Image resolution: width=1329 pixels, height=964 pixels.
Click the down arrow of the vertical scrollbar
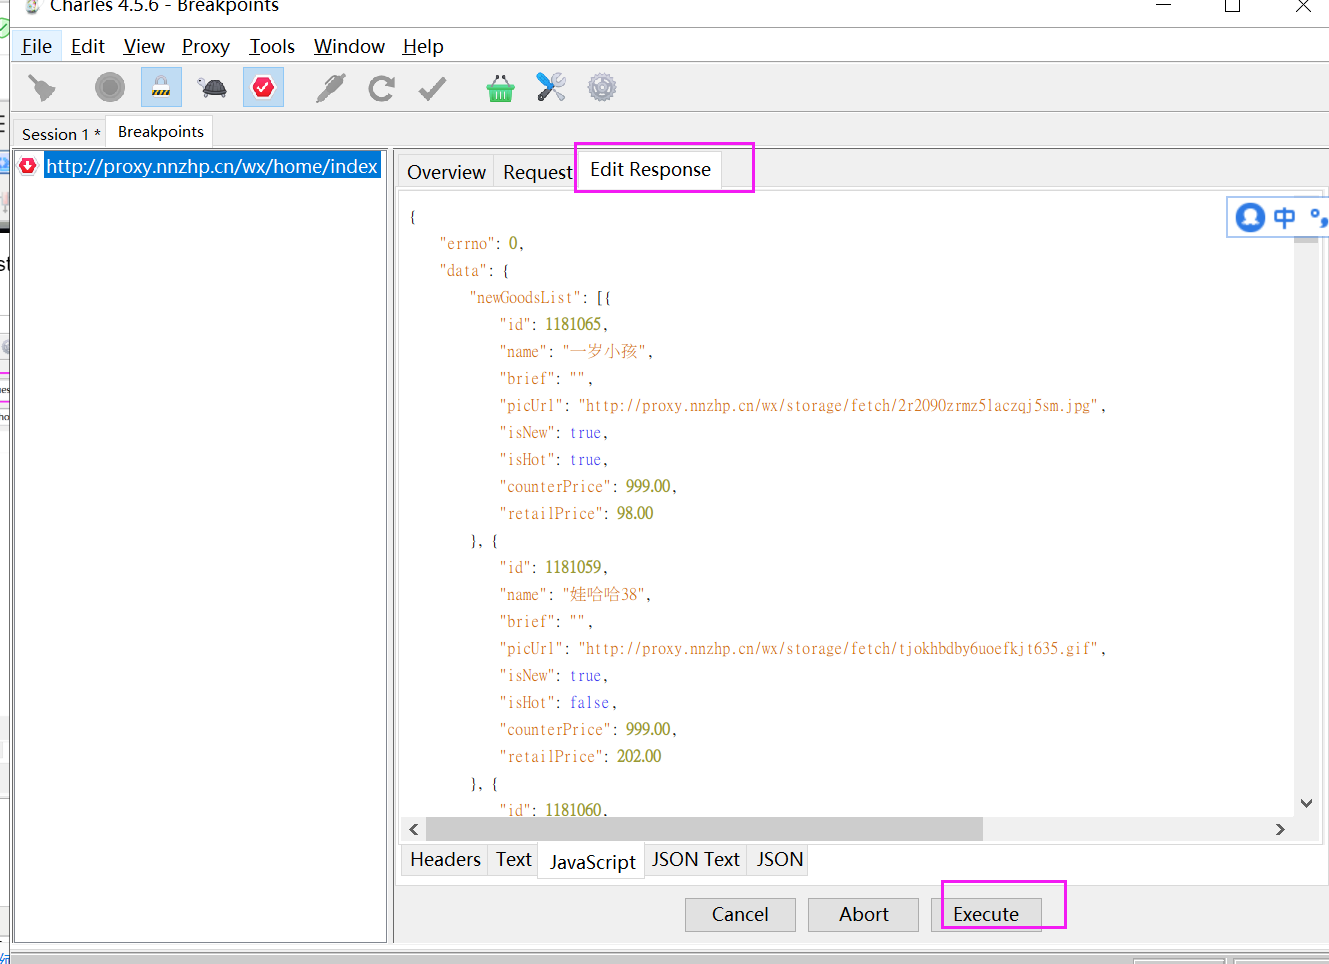click(x=1306, y=803)
